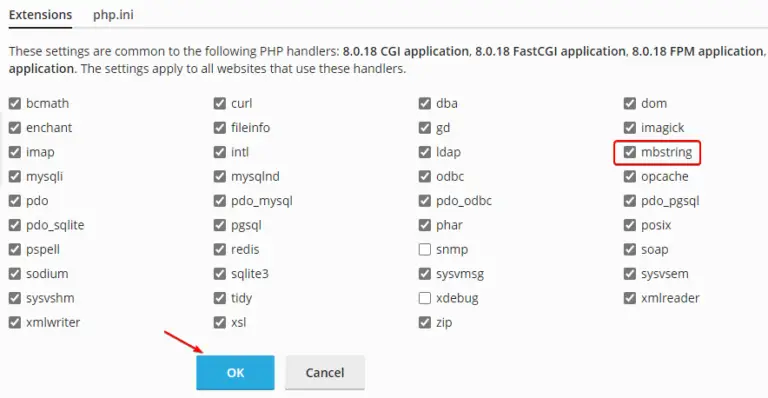Viewport: 768px width, 398px height.
Task: Uncheck the sodium extension checkbox
Action: (x=15, y=274)
